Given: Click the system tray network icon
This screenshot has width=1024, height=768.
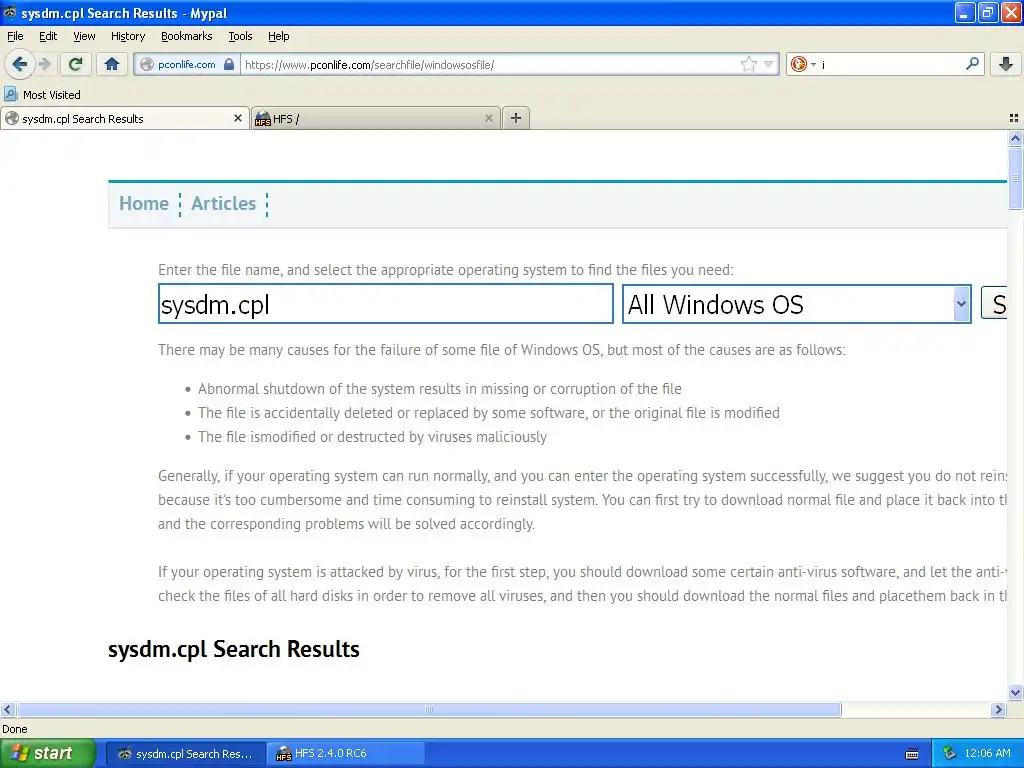Looking at the screenshot, I should (949, 754).
